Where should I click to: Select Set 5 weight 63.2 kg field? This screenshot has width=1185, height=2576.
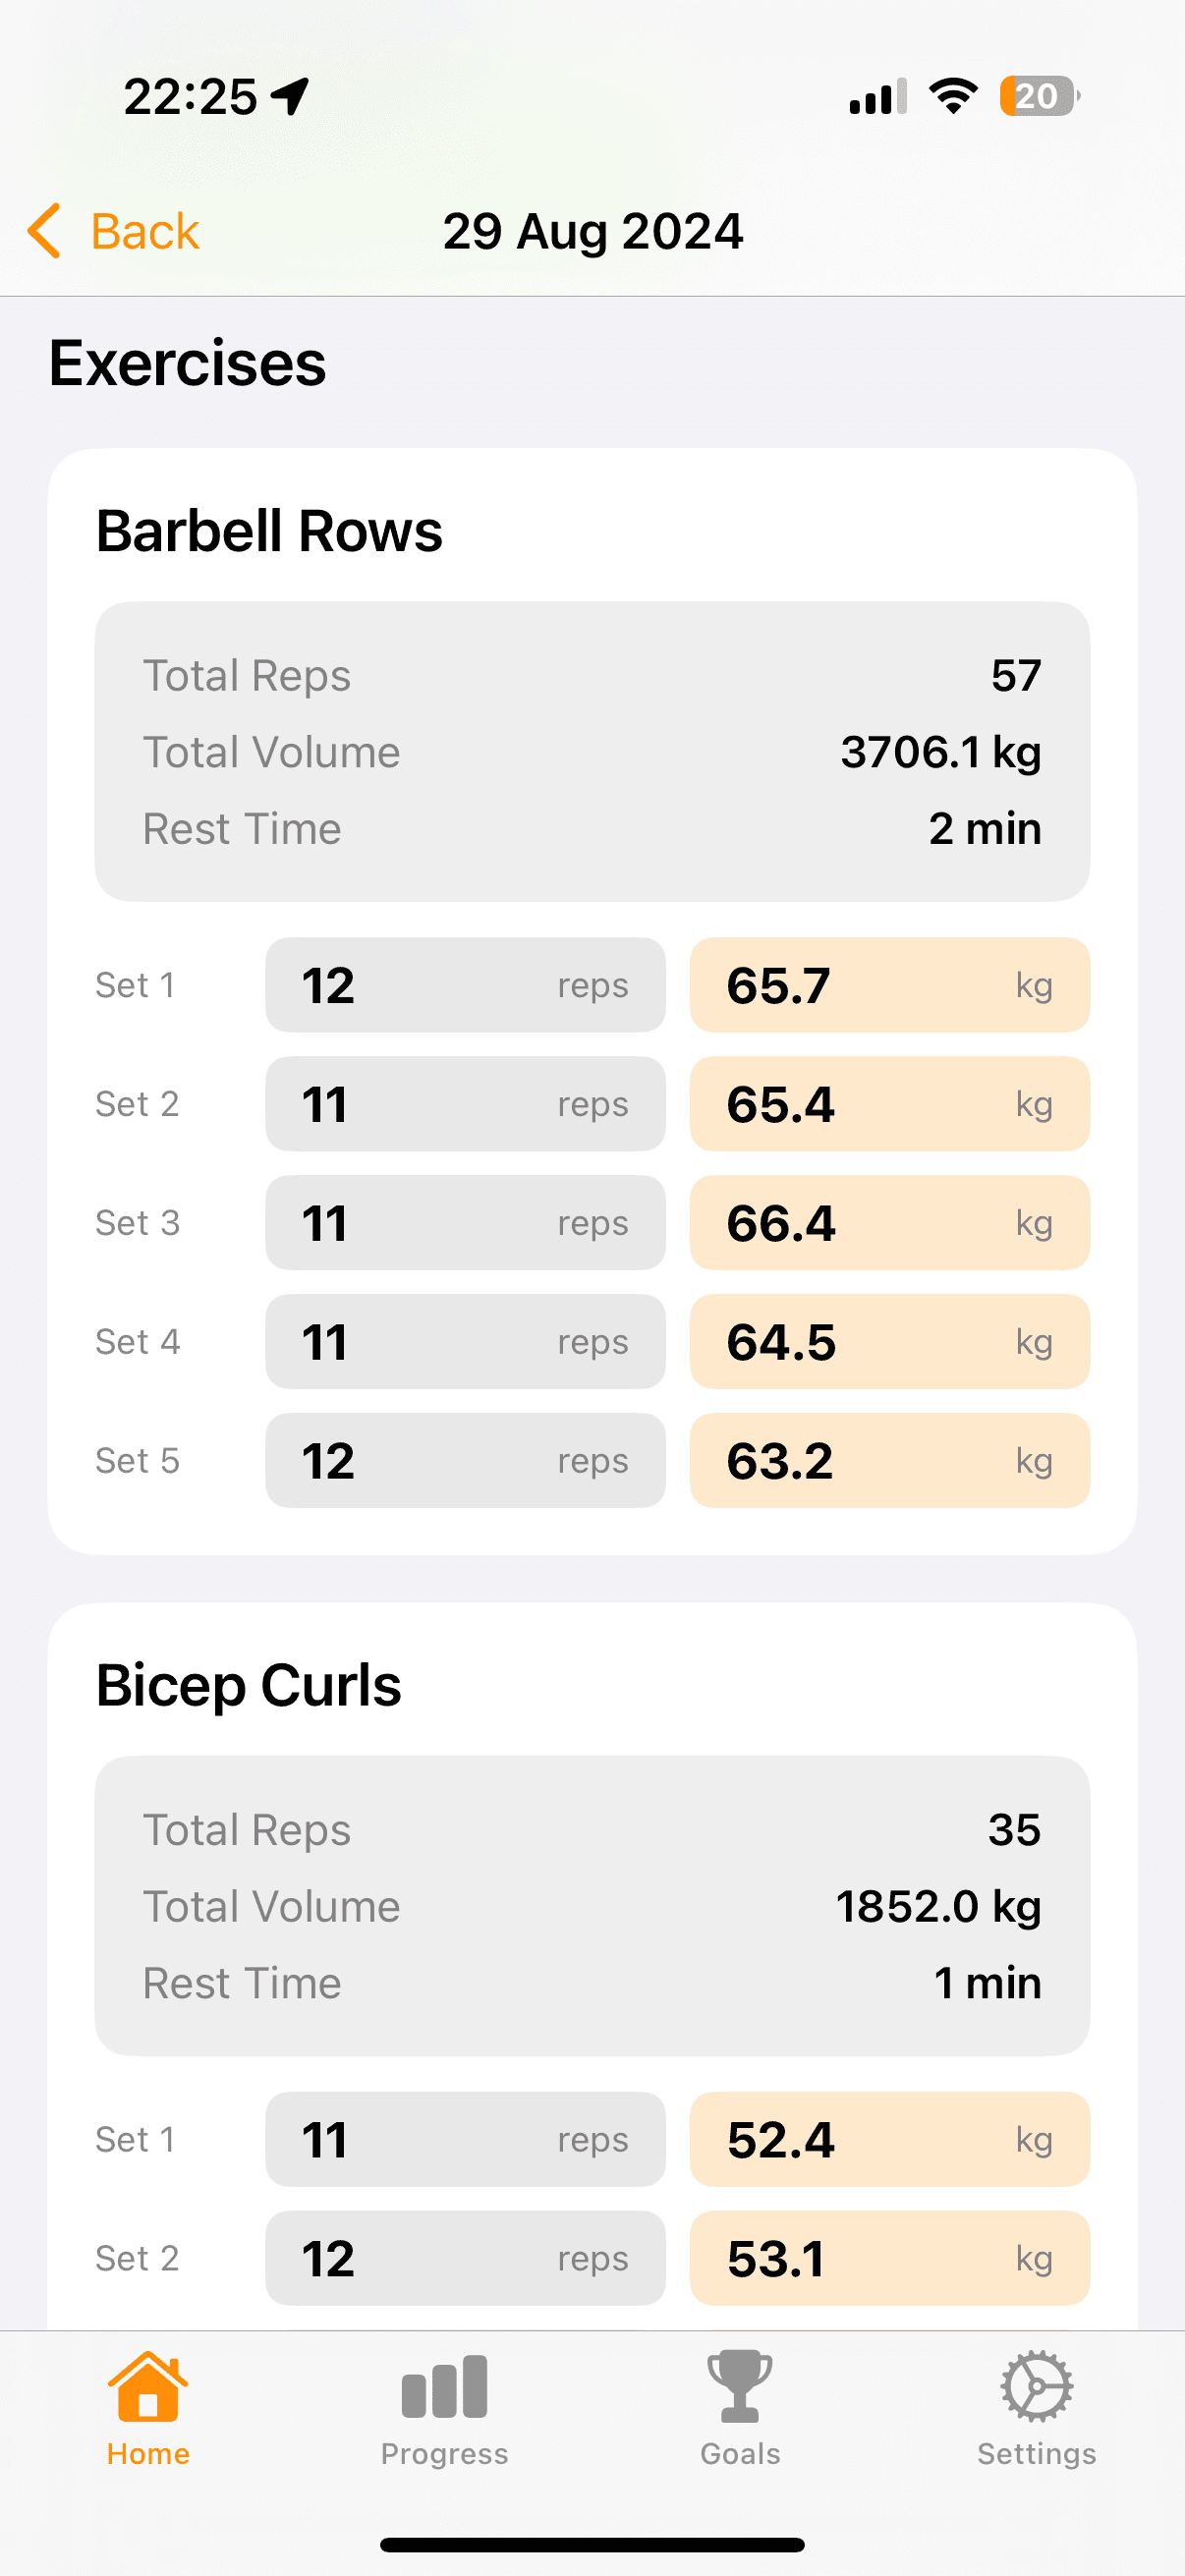(x=890, y=1461)
